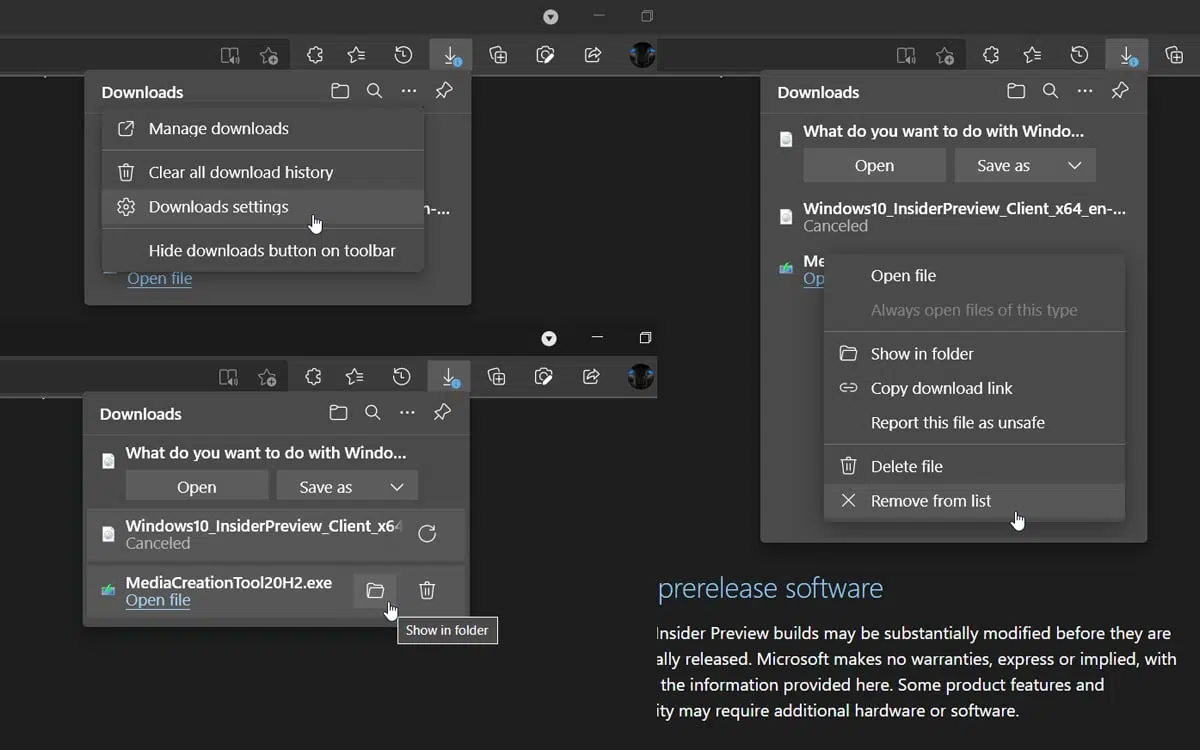Click Share icon in toolbar above Manage downloads panel
The width and height of the screenshot is (1200, 750).
(x=593, y=55)
